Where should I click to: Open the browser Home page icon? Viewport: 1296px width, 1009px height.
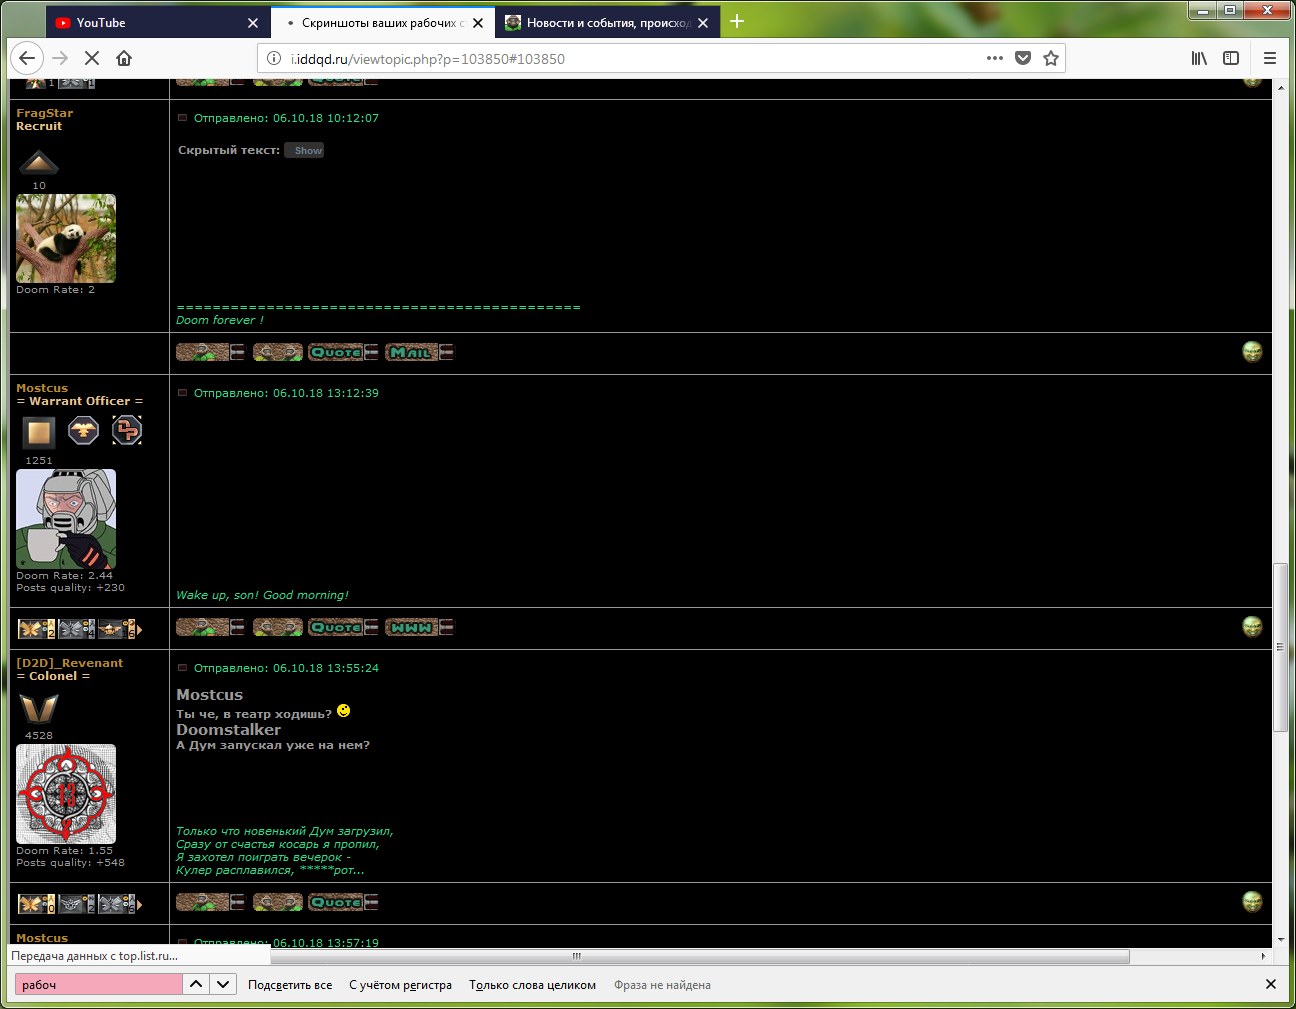[x=124, y=58]
